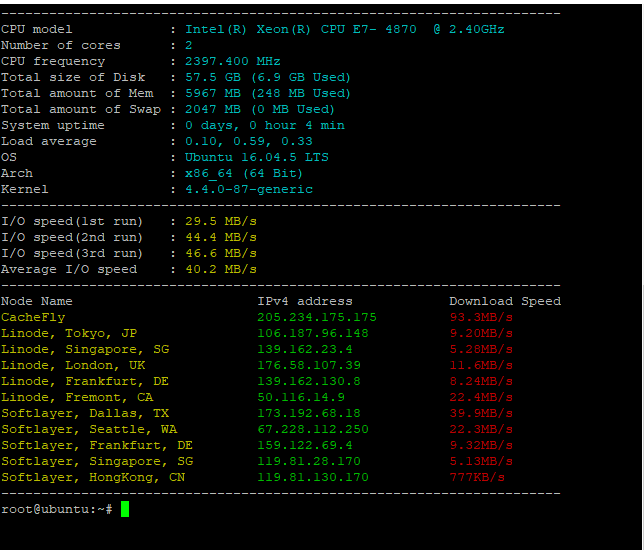Select the Arch value x86_64 (64 Bit)

point(244,173)
